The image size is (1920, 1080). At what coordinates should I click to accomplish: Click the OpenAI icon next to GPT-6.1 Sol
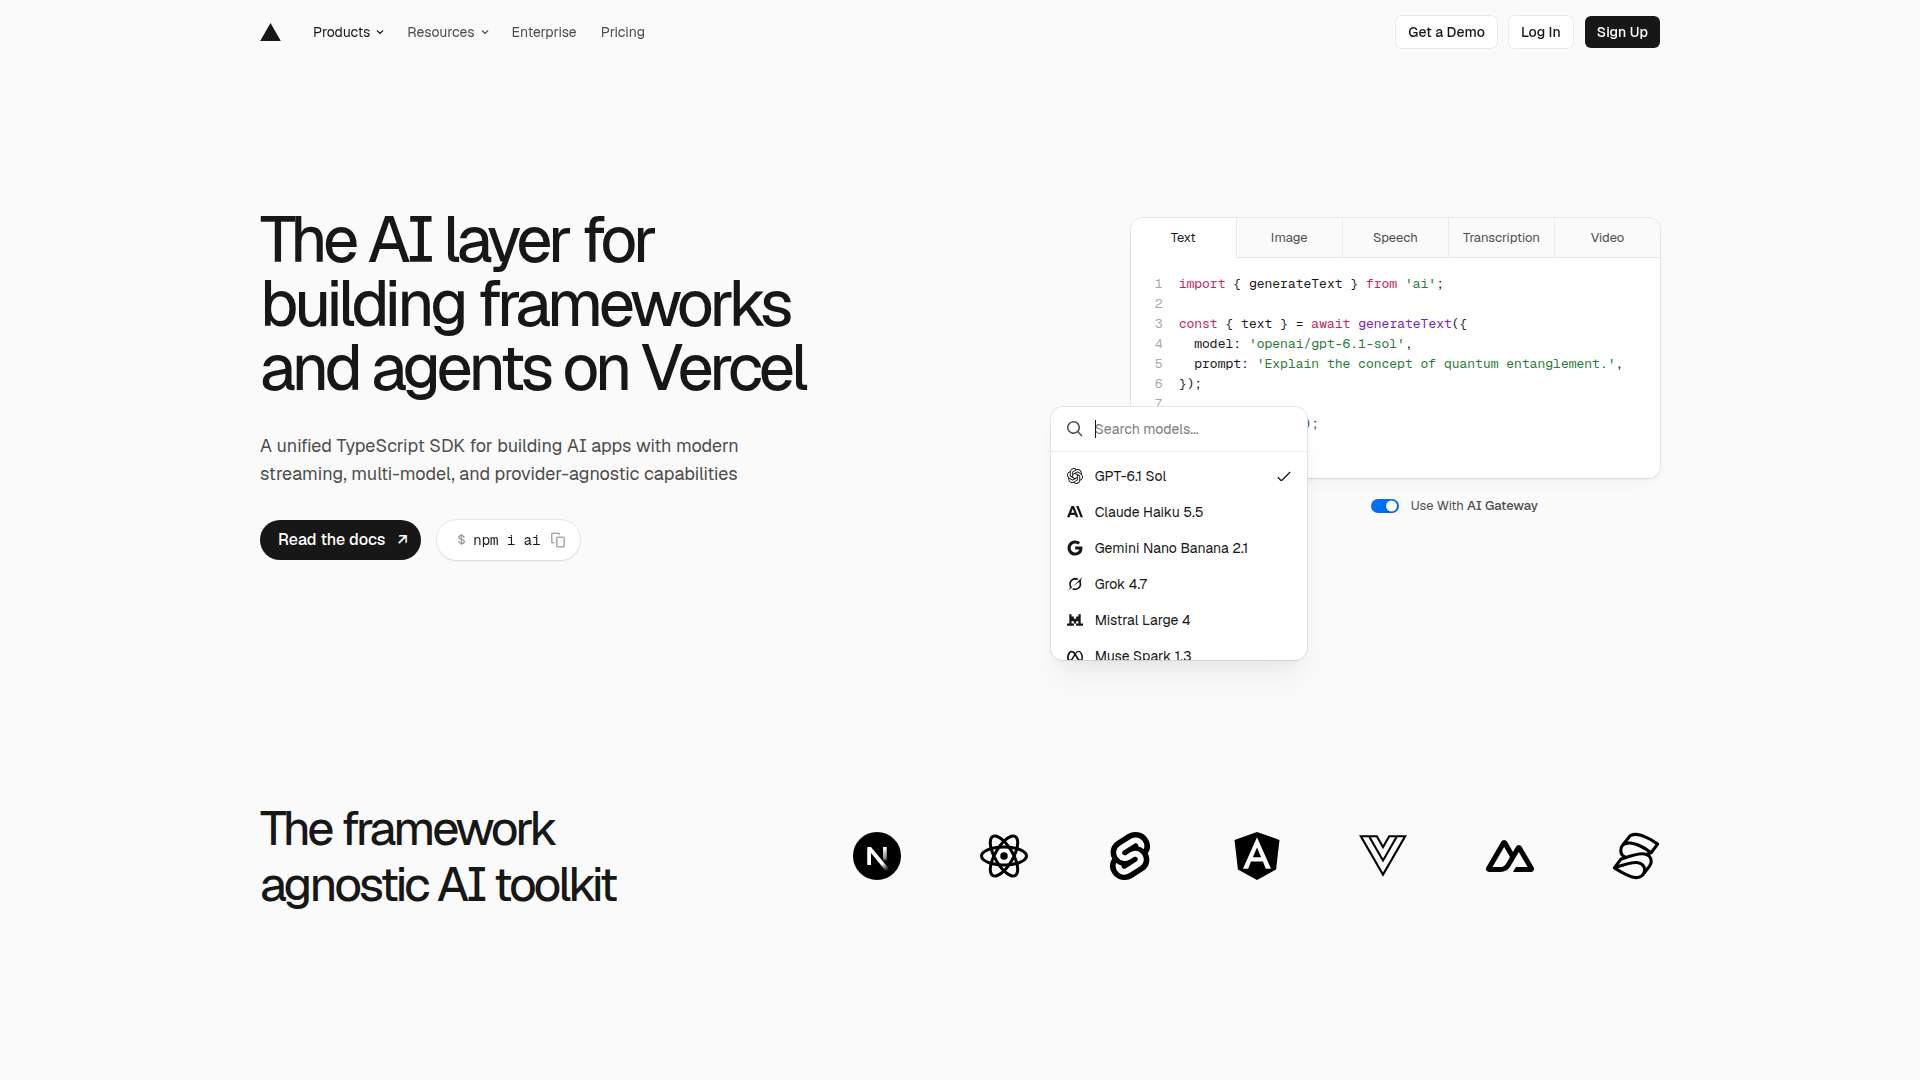tap(1075, 476)
